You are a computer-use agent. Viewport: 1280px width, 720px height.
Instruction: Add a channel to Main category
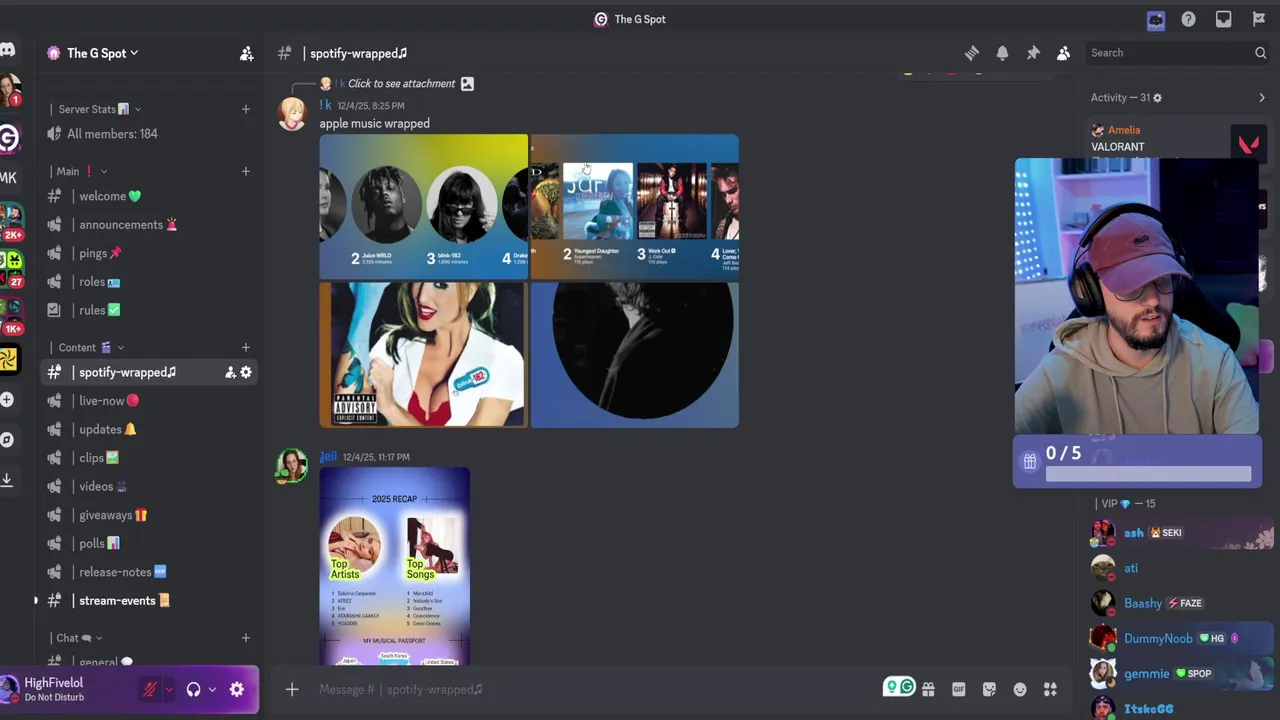point(245,171)
